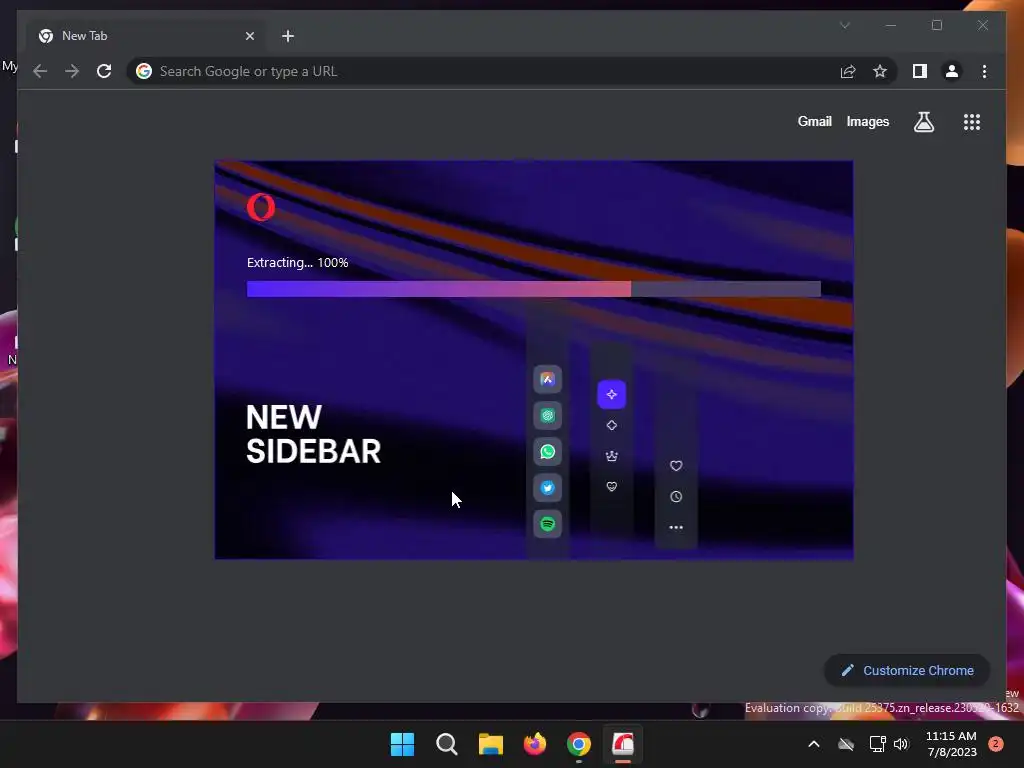Click the Extracting... 100% status text
This screenshot has width=1024, height=768.
click(x=297, y=263)
